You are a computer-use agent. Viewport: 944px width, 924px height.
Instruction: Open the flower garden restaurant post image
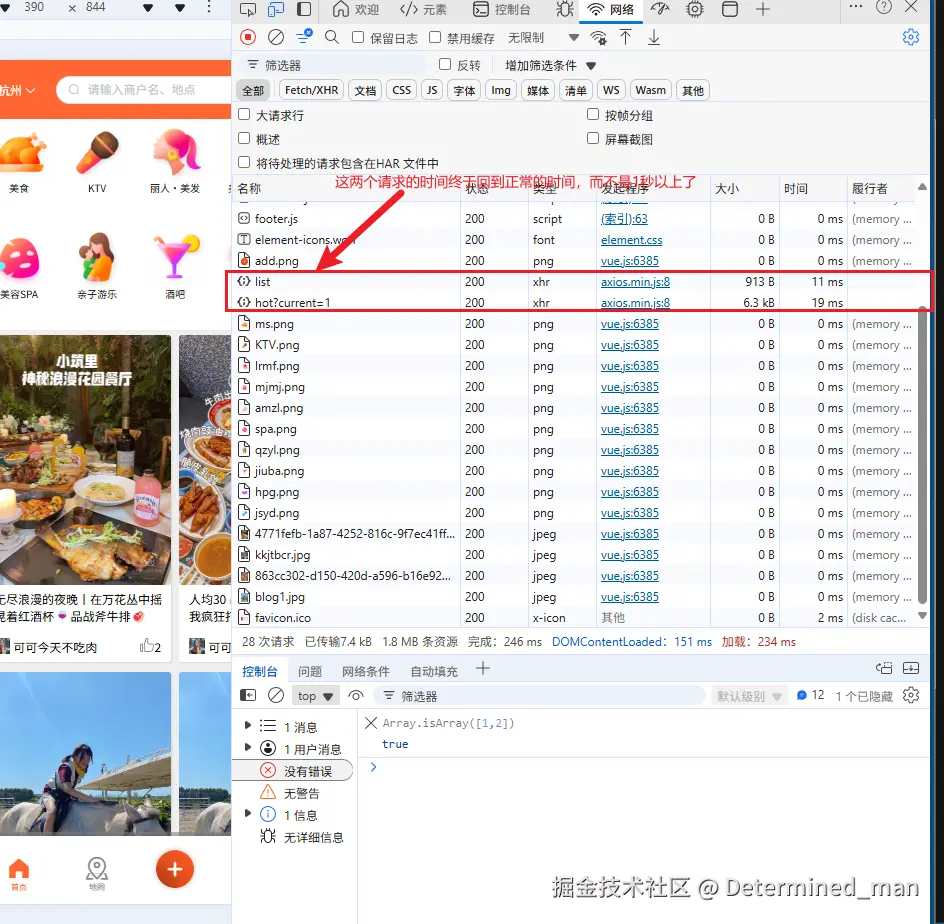click(85, 459)
